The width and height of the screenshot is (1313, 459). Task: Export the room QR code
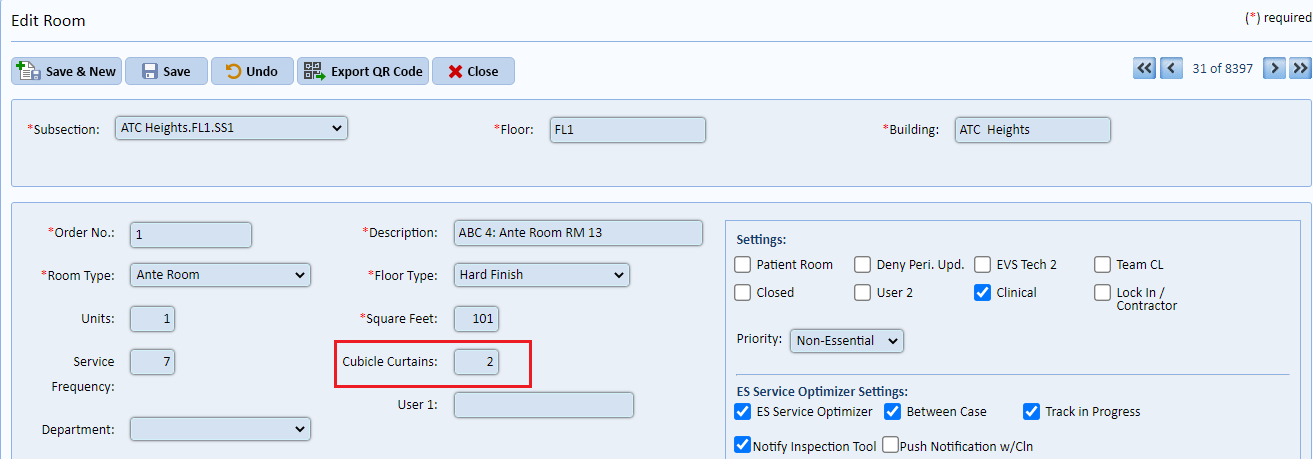(363, 71)
